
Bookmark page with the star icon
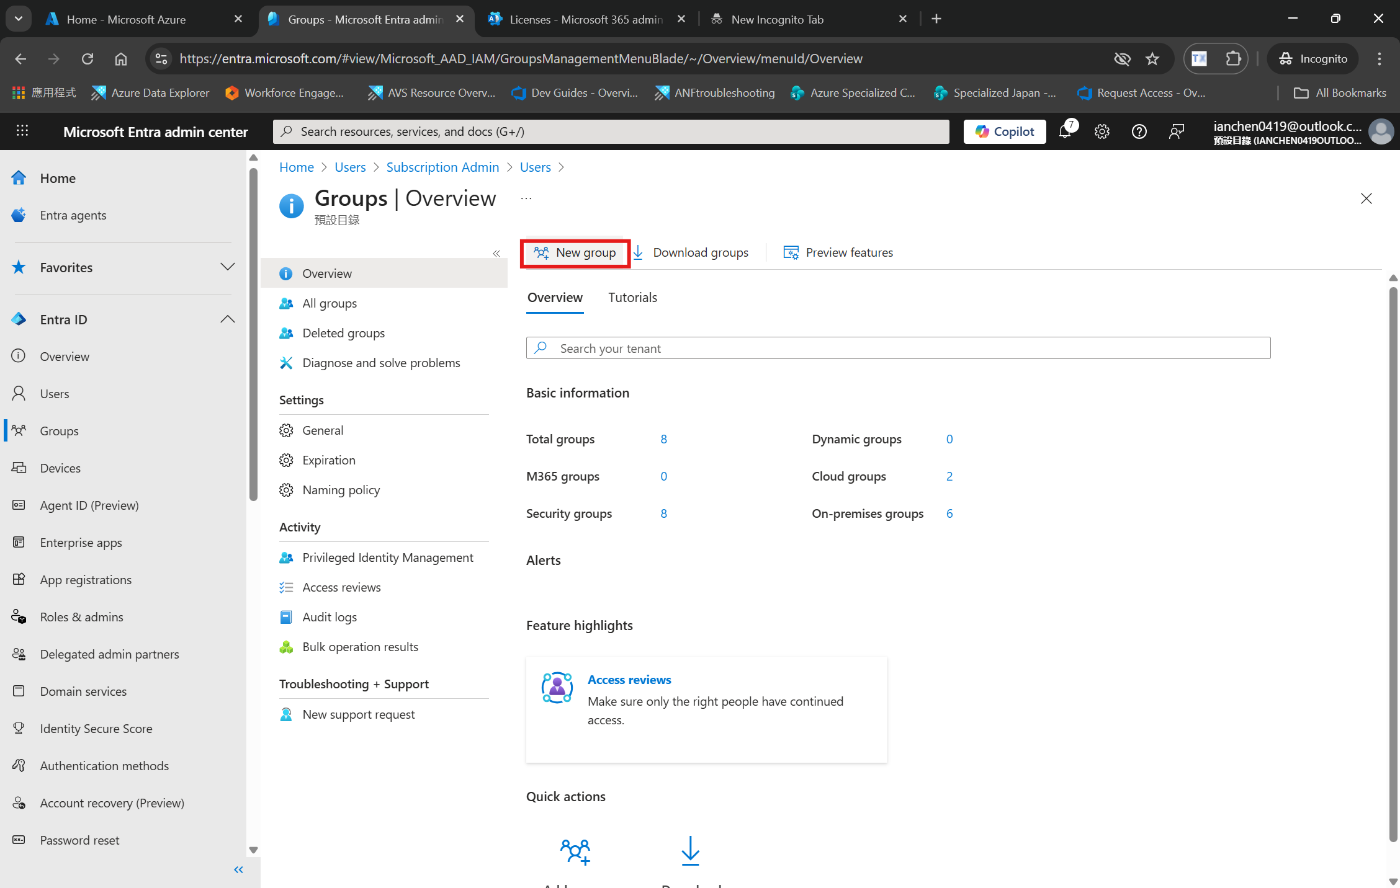click(1152, 59)
